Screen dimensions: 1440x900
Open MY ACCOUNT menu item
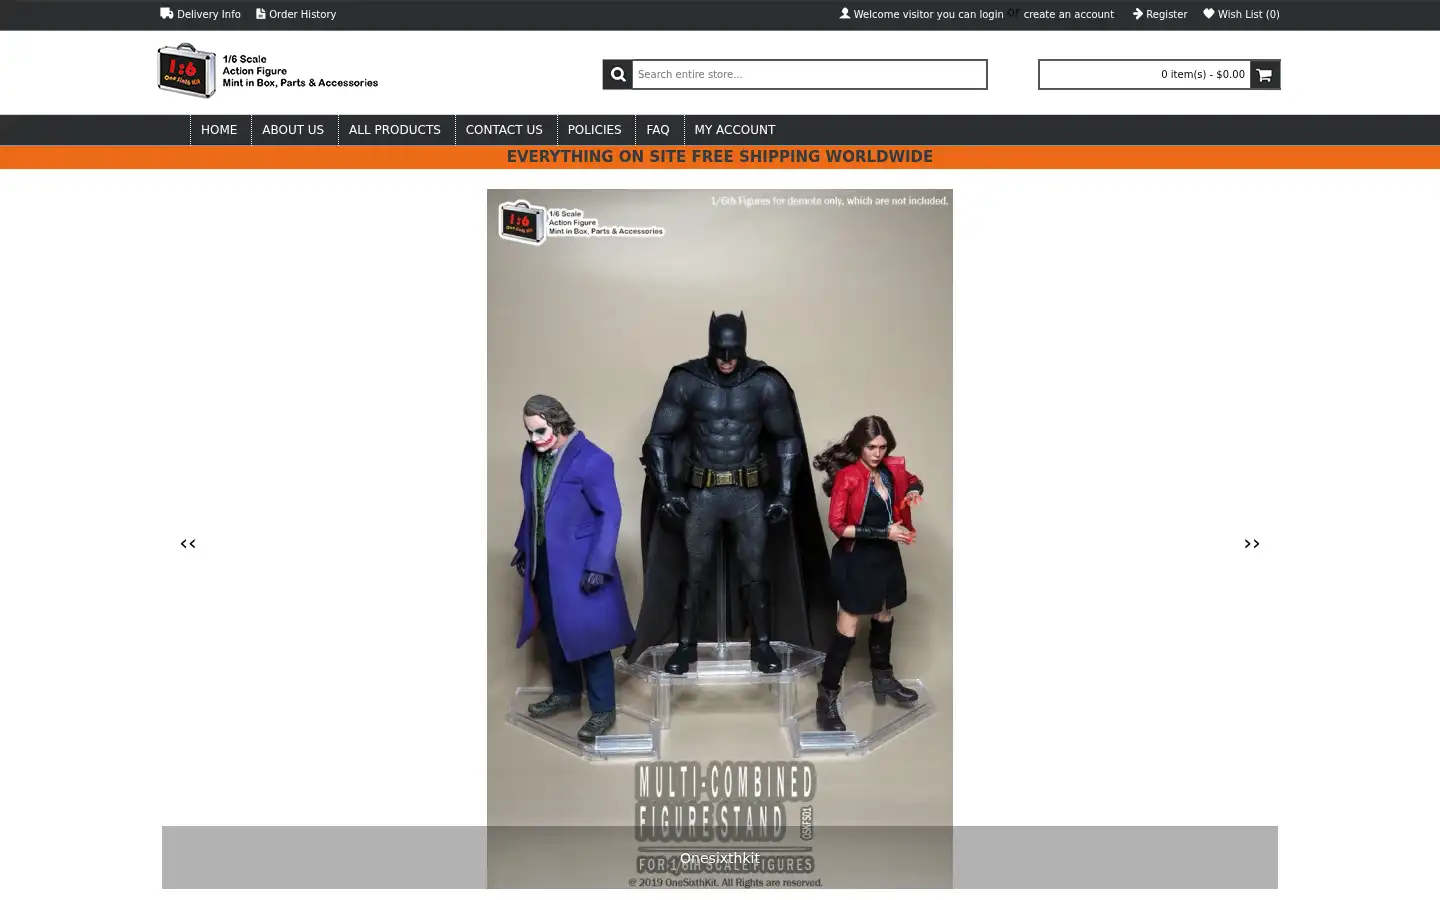point(735,130)
